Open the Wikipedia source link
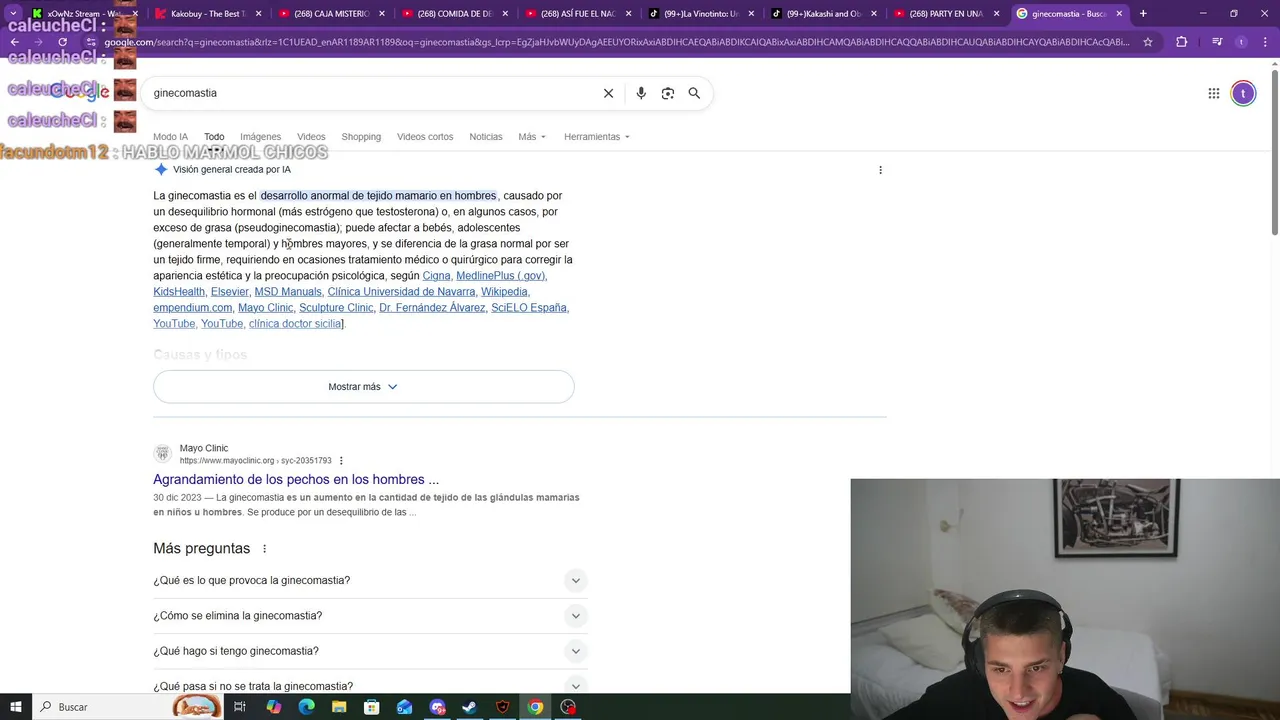The width and height of the screenshot is (1280, 720). pyautogui.click(x=504, y=292)
